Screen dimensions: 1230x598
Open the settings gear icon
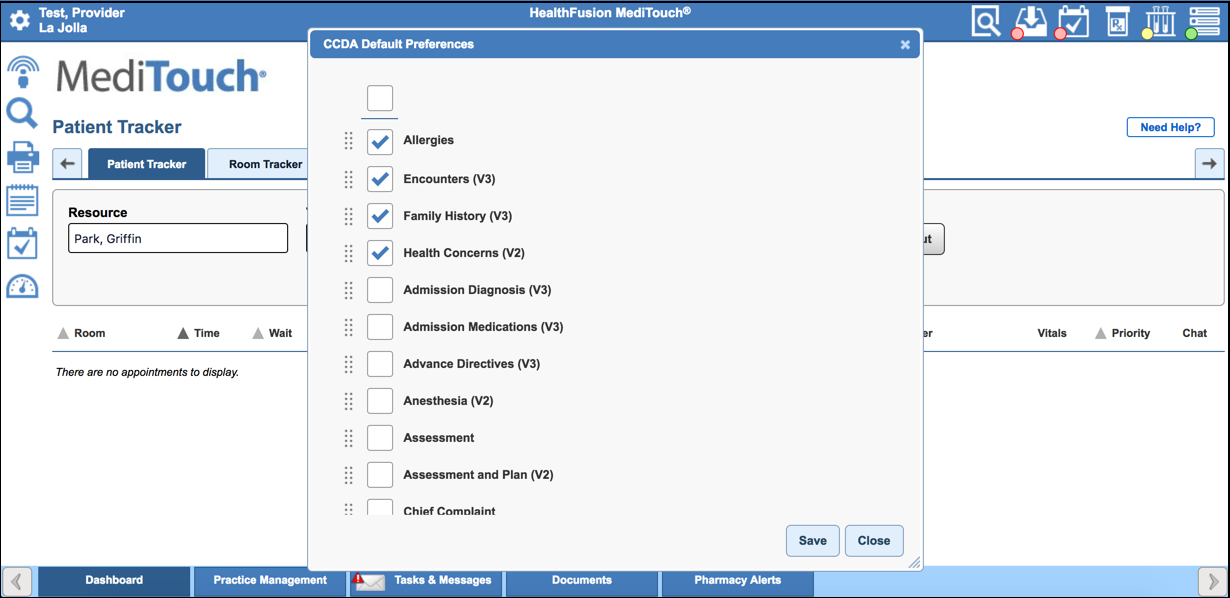20,20
